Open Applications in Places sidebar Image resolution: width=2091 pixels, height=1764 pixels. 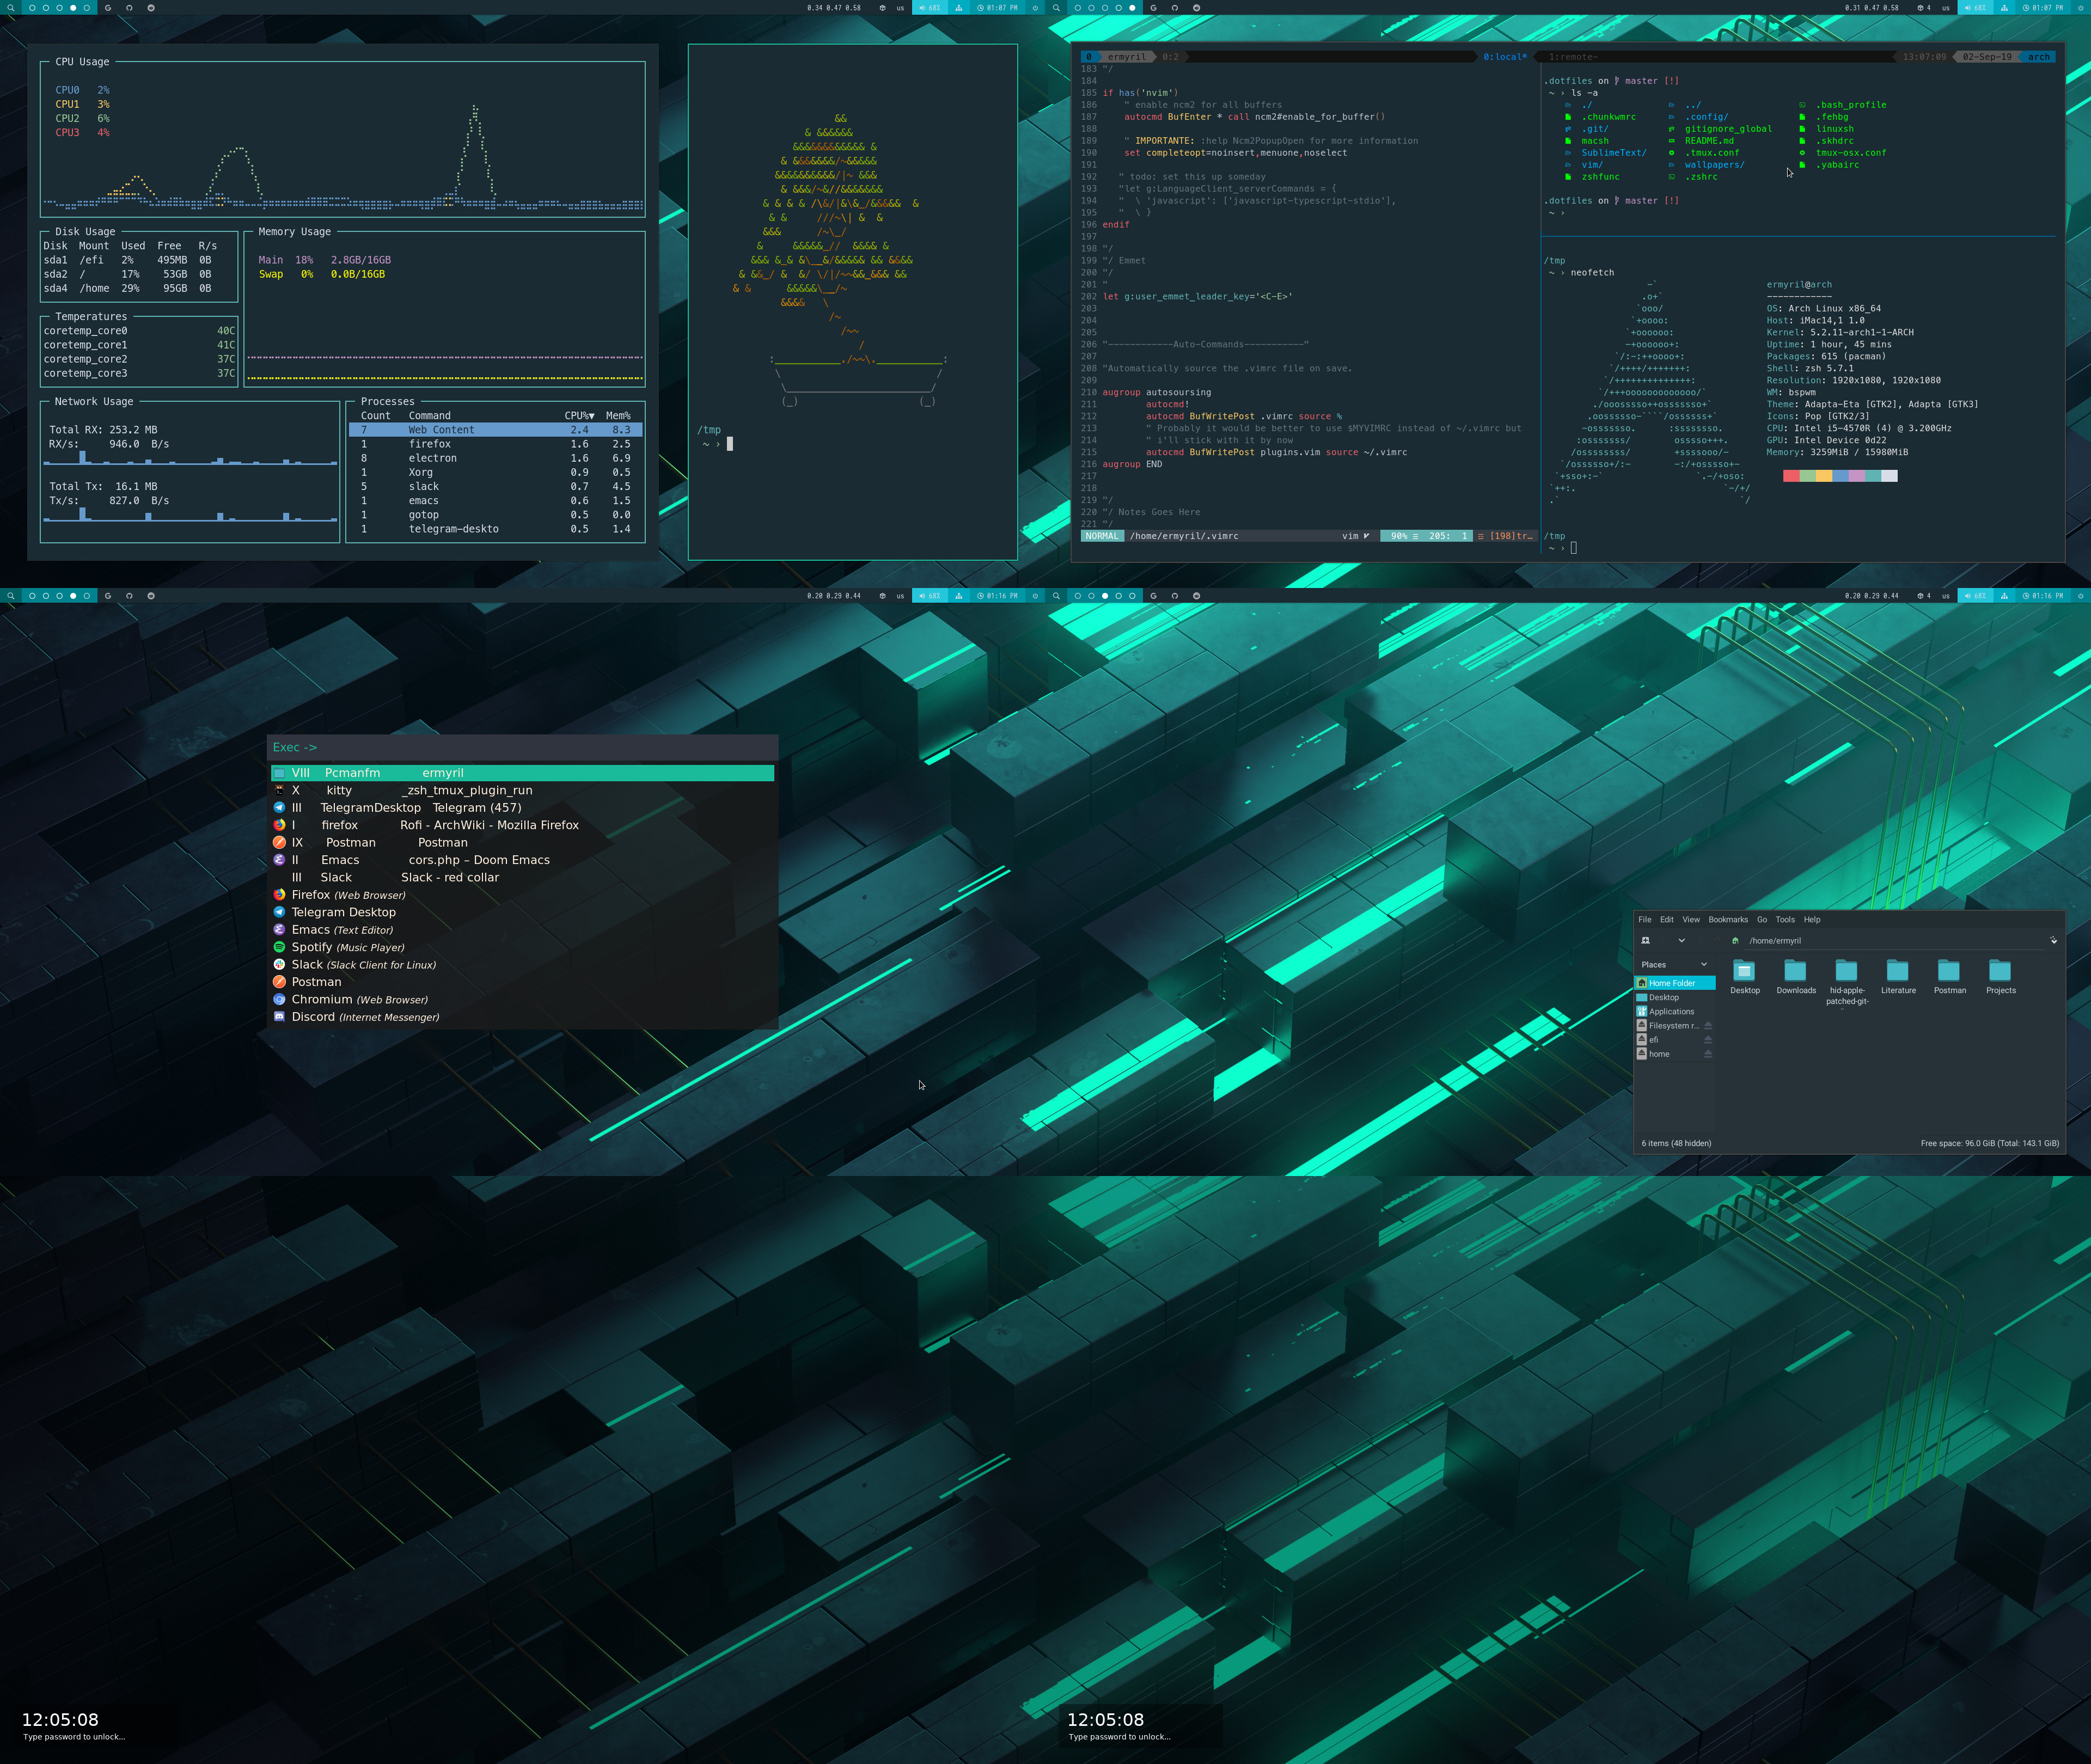1671,1011
